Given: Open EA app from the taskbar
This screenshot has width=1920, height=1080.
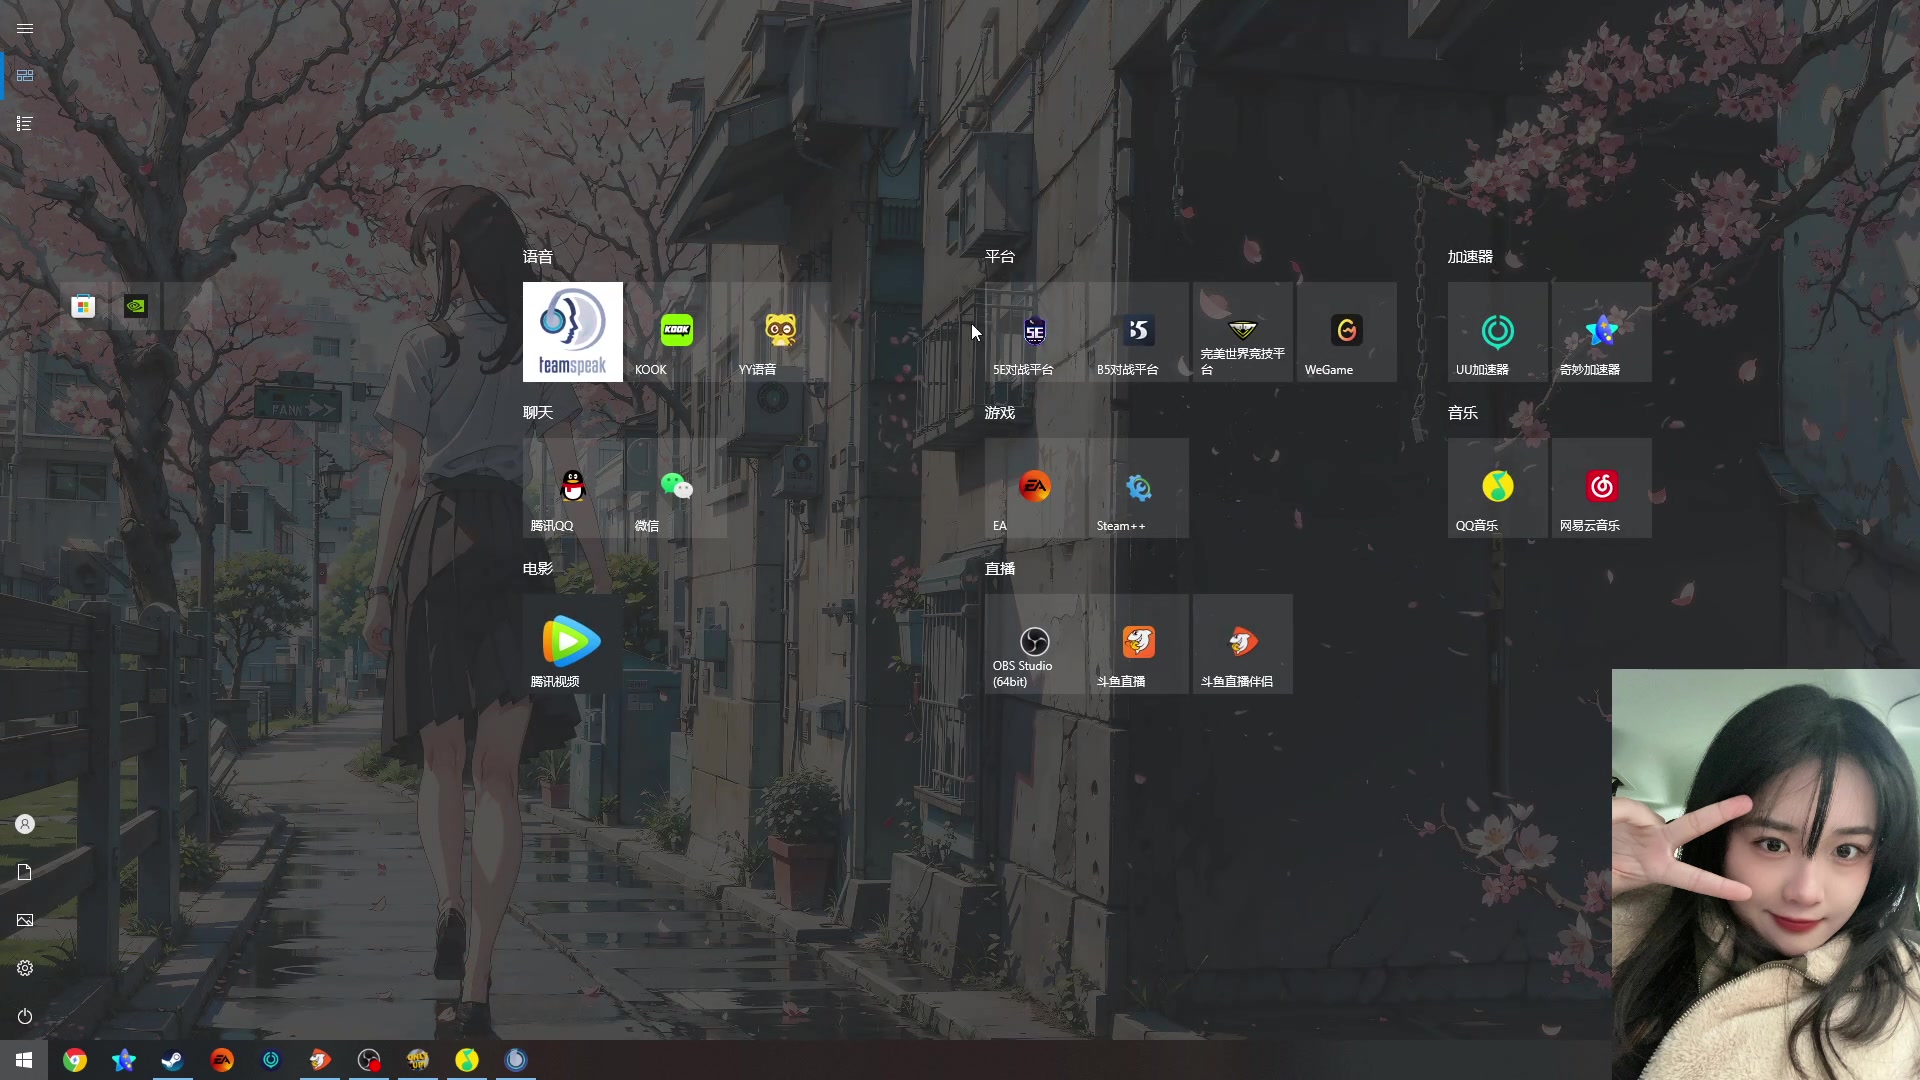Looking at the screenshot, I should click(222, 1060).
